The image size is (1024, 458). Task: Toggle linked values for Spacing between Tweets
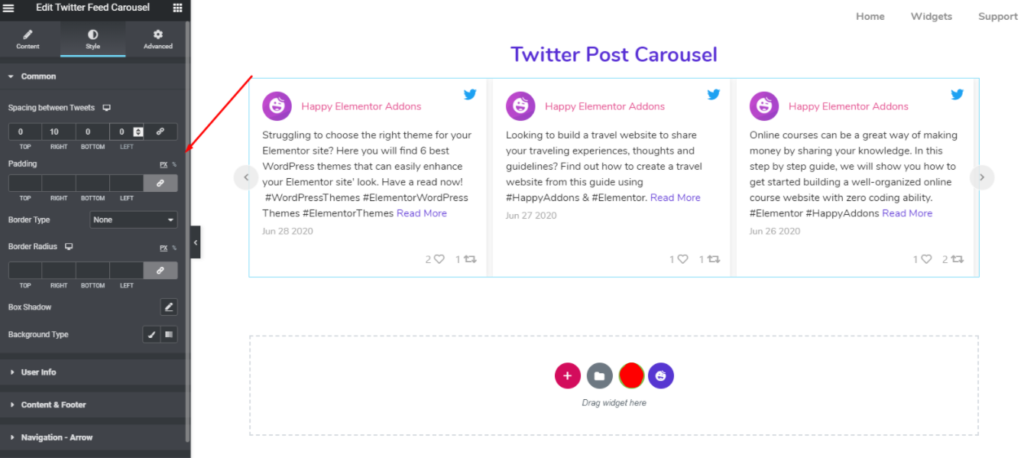click(x=160, y=132)
